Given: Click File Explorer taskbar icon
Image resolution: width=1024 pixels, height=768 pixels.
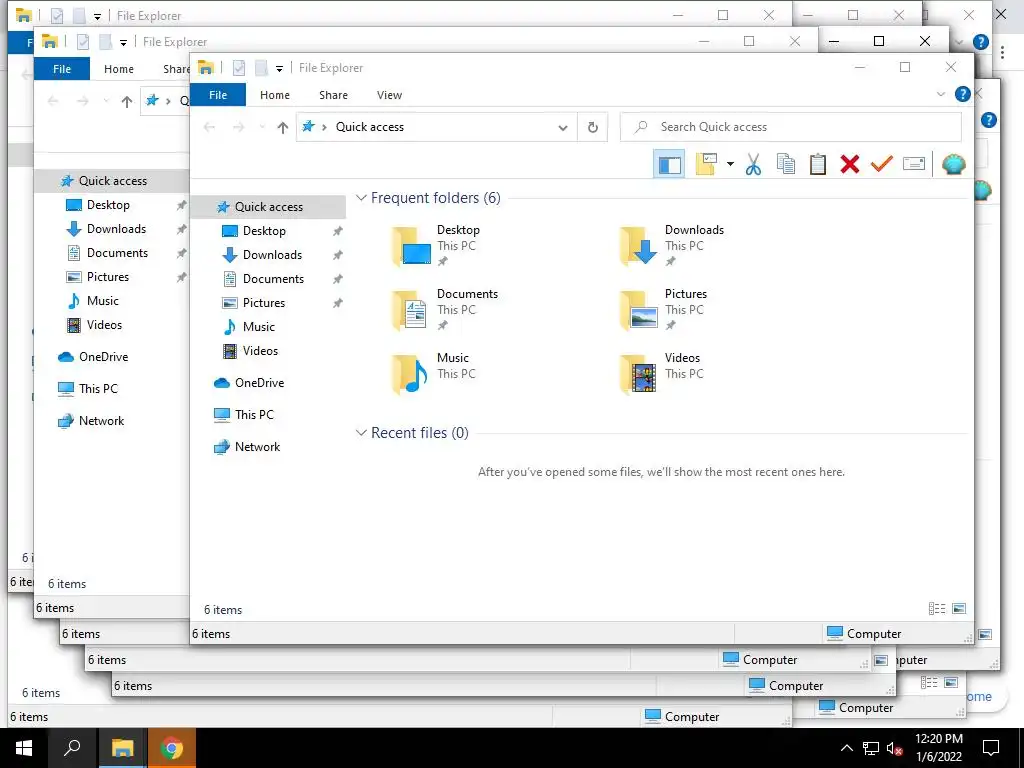Looking at the screenshot, I should pyautogui.click(x=122, y=748).
